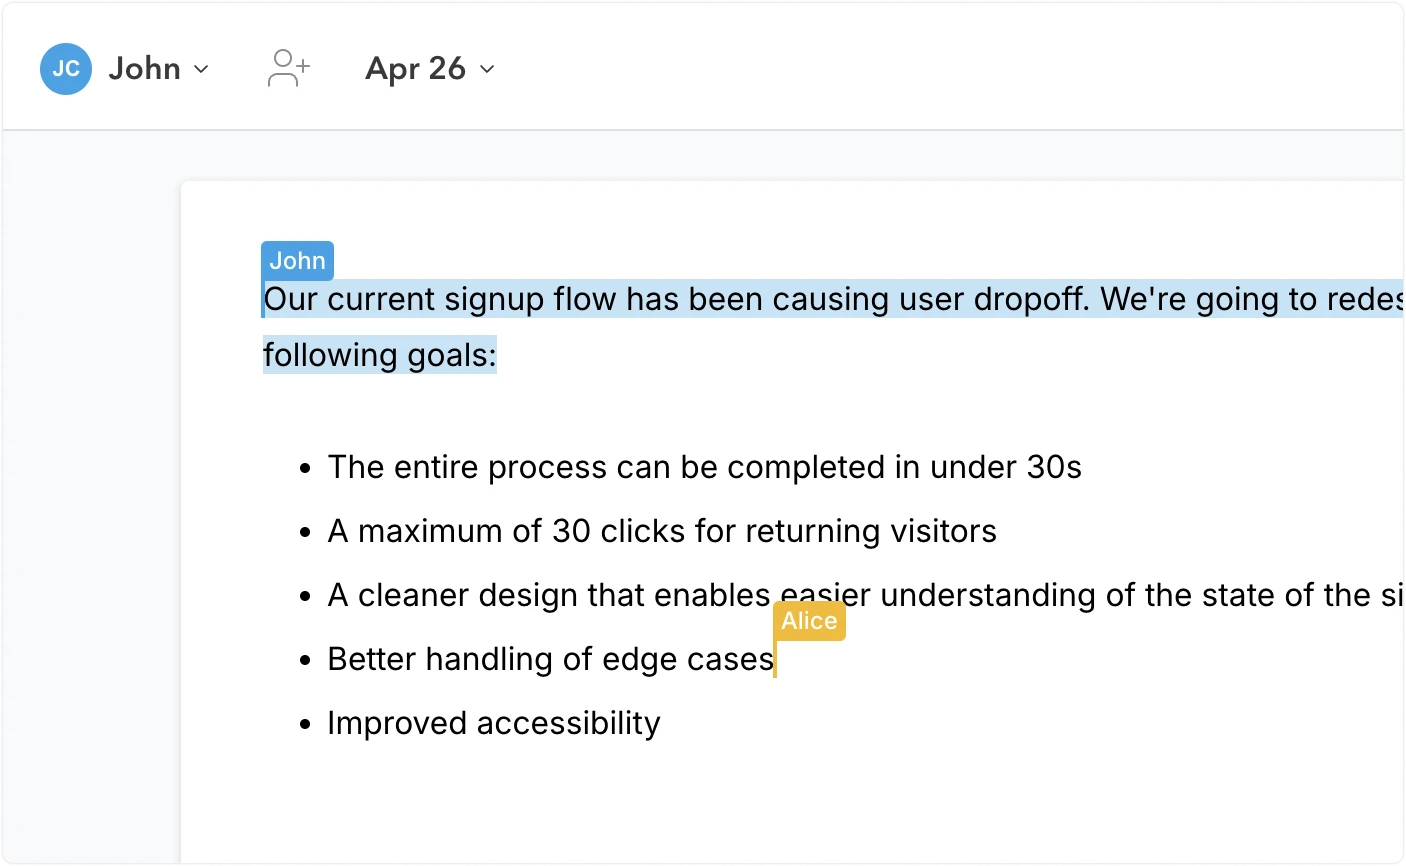Click the word 'dropoff' in first paragraph
Viewport: 1406px width, 866px height.
coord(1030,299)
